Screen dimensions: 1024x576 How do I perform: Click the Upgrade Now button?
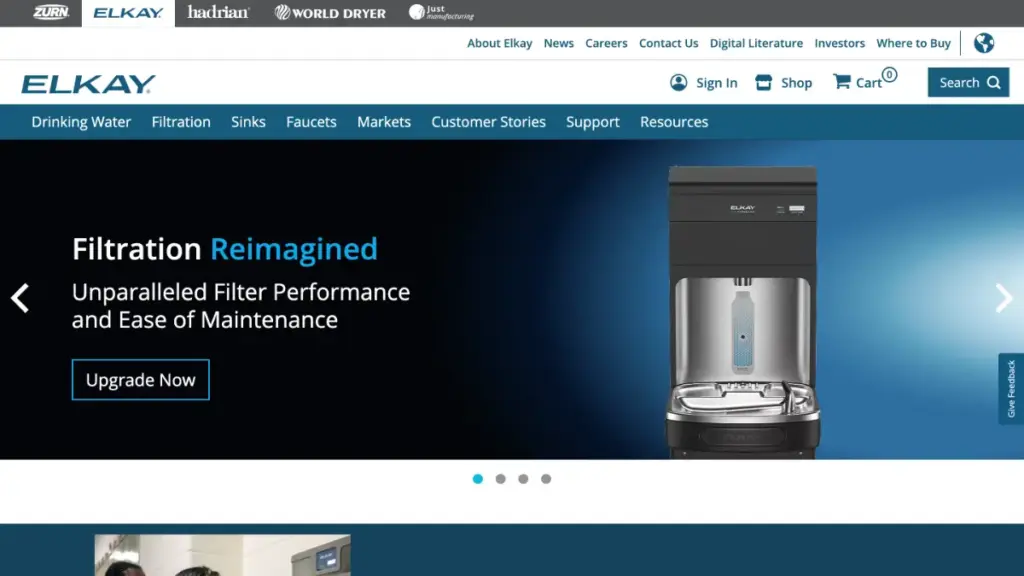pyautogui.click(x=141, y=380)
